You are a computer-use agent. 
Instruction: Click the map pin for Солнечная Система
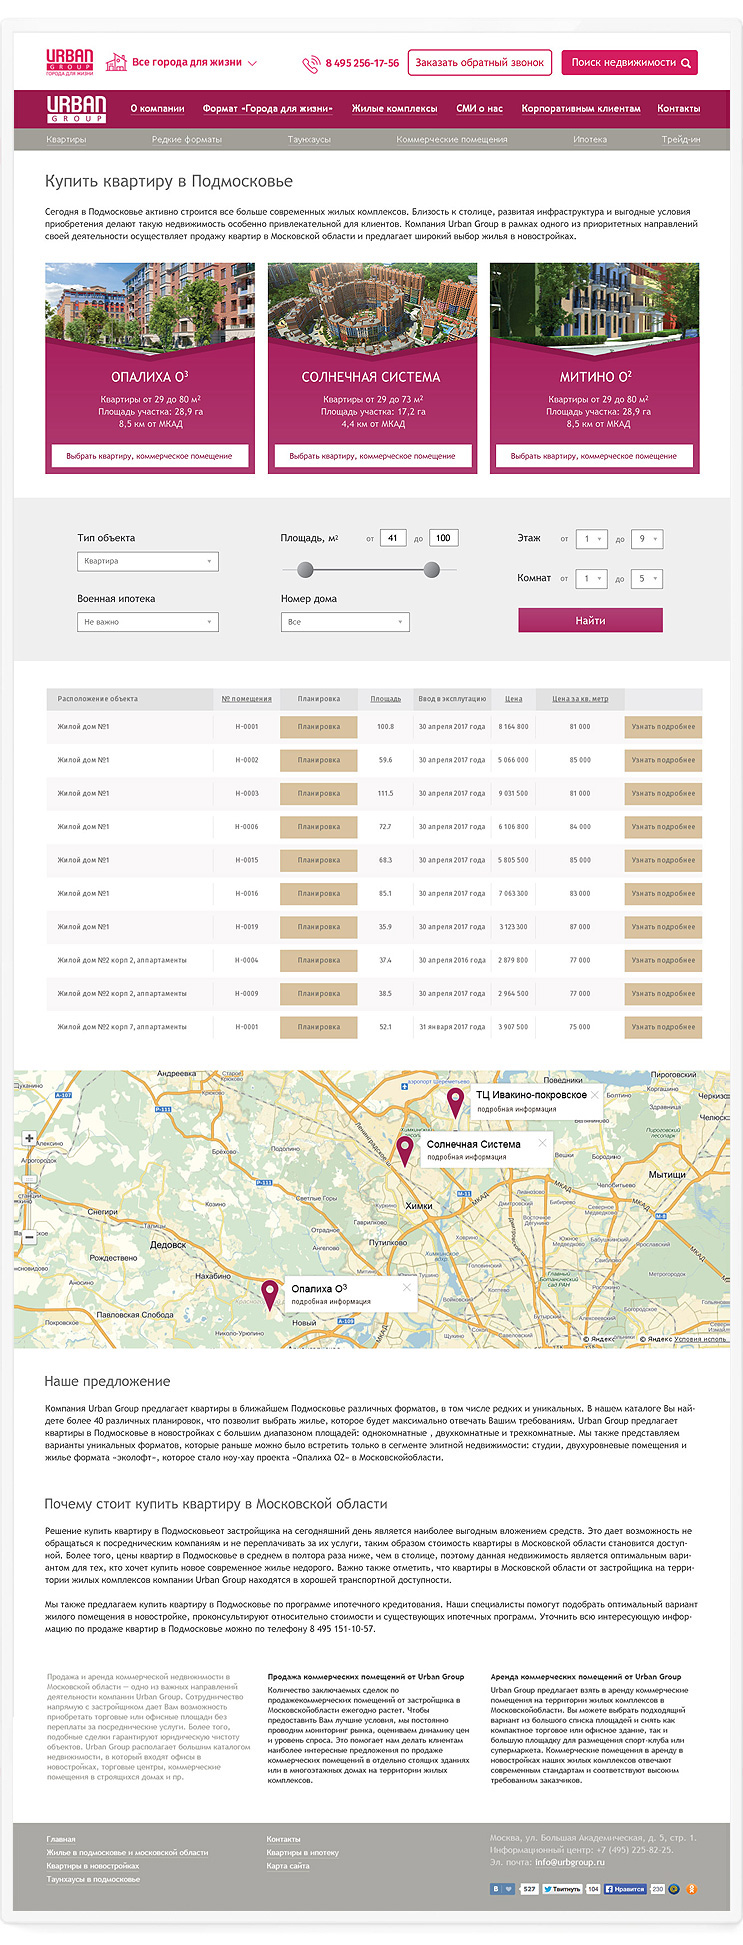click(x=404, y=1150)
